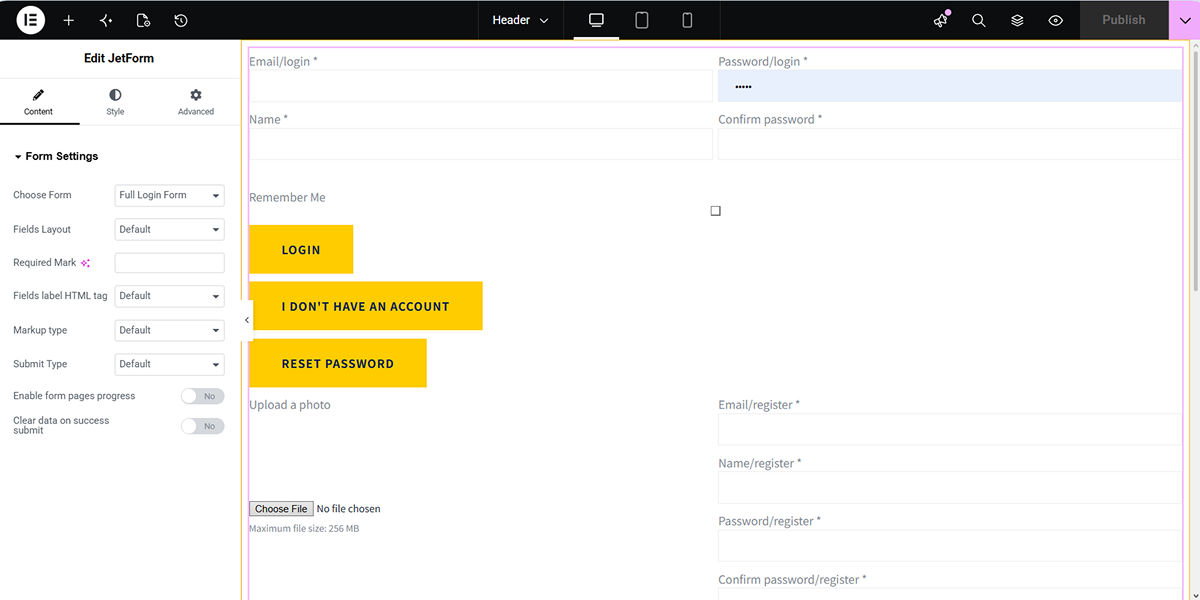Open the Choose Form dropdown
This screenshot has height=600, width=1200.
click(170, 195)
